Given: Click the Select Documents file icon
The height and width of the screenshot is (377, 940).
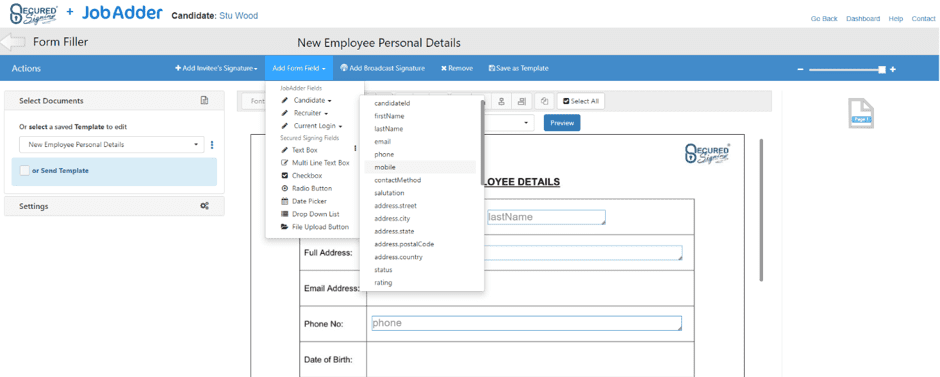Looking at the screenshot, I should [x=204, y=101].
